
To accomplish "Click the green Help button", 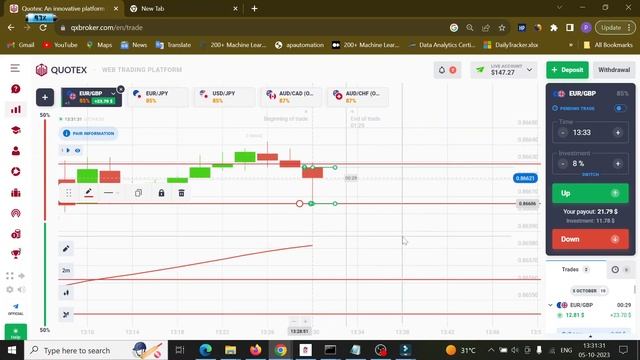I will (x=16, y=332).
